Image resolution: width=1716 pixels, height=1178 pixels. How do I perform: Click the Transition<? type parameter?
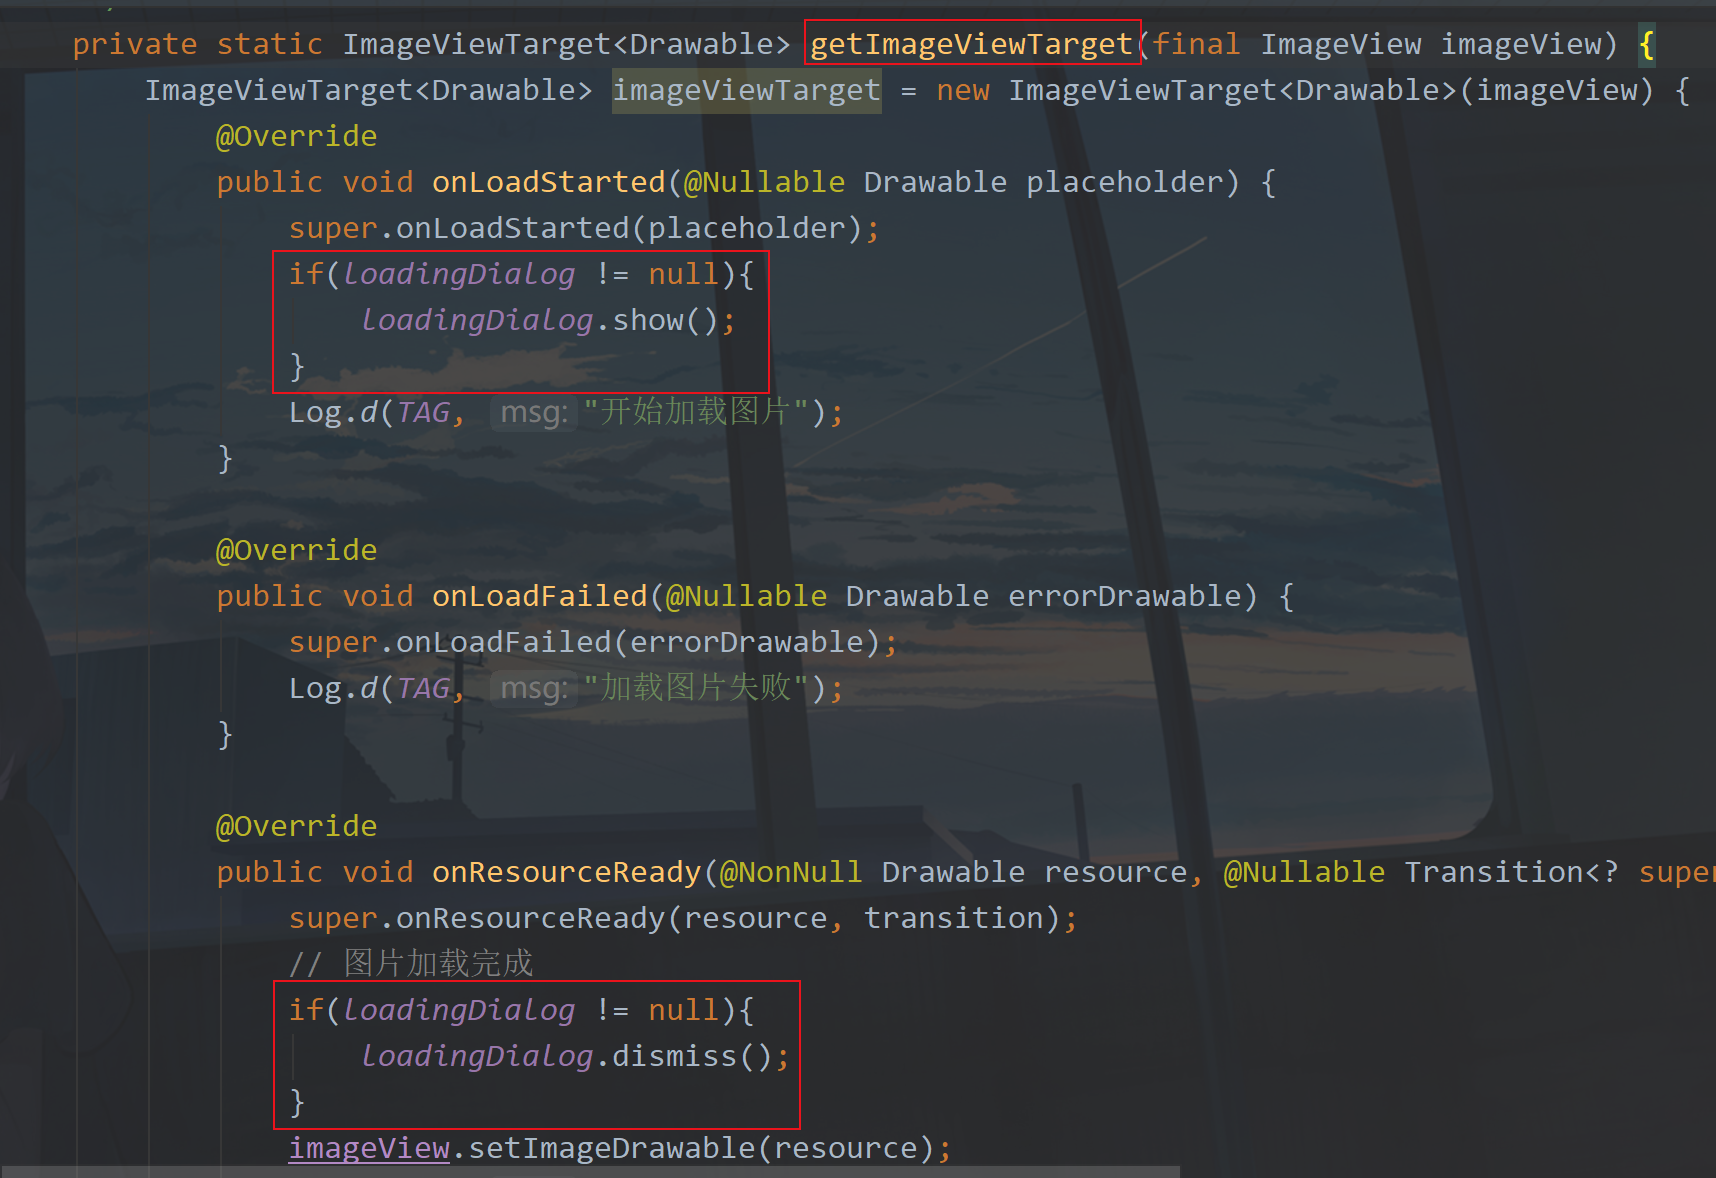(x=1510, y=872)
